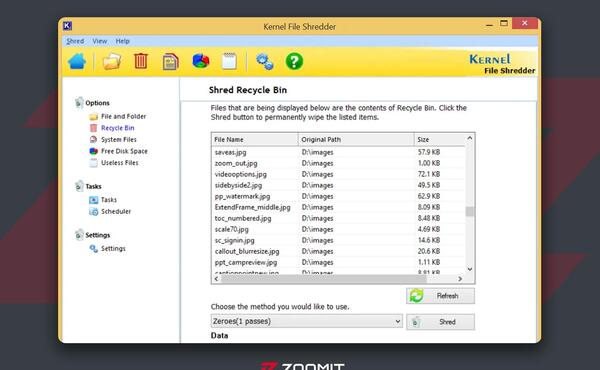Select the red Recycle Bin toolbar icon
600x370 pixels.
(x=141, y=61)
